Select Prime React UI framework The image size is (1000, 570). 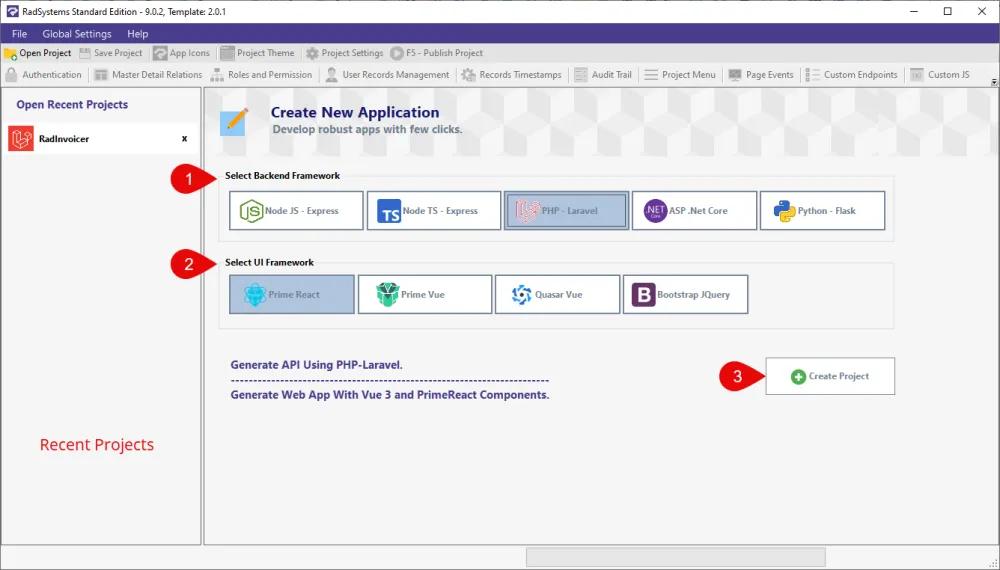pos(291,294)
